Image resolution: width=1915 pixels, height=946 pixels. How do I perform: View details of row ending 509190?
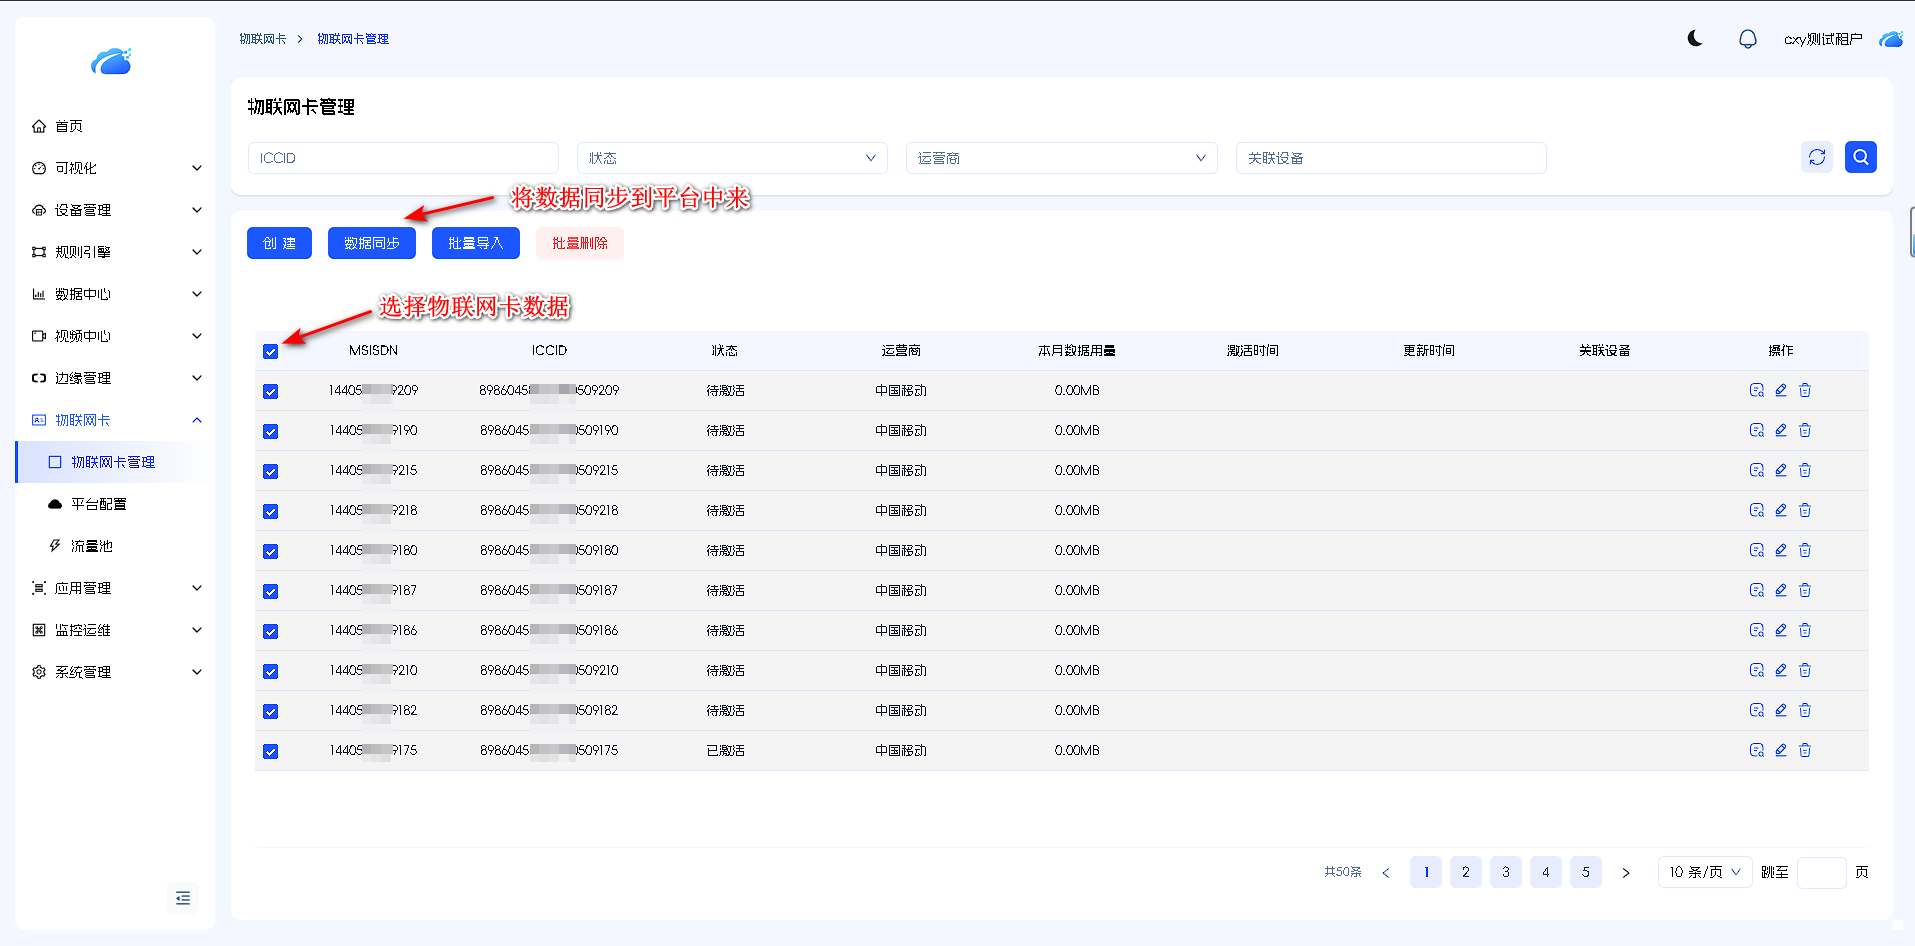coord(1757,430)
